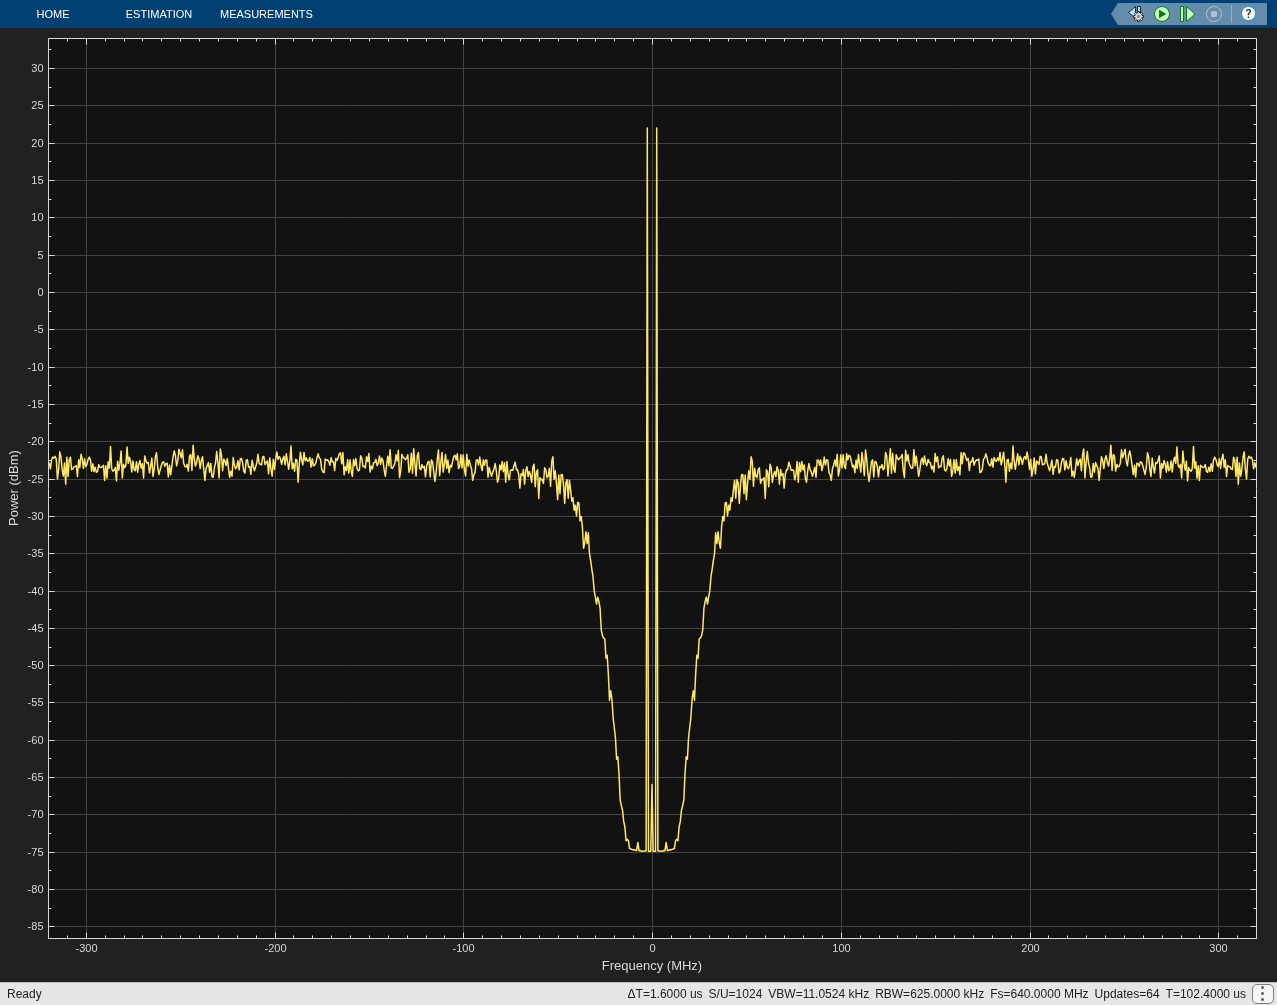This screenshot has width=1277, height=1005.
Task: Click the x-axis tick label -300
Action: (87, 948)
